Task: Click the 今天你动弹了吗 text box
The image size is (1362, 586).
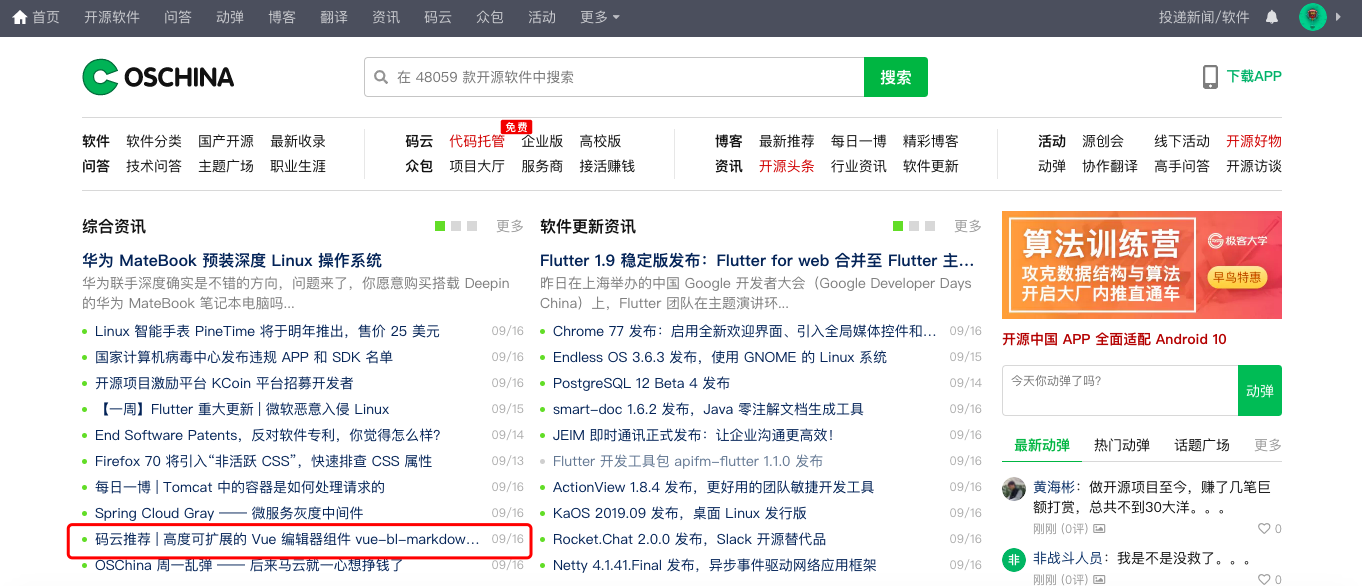Action: [1120, 390]
